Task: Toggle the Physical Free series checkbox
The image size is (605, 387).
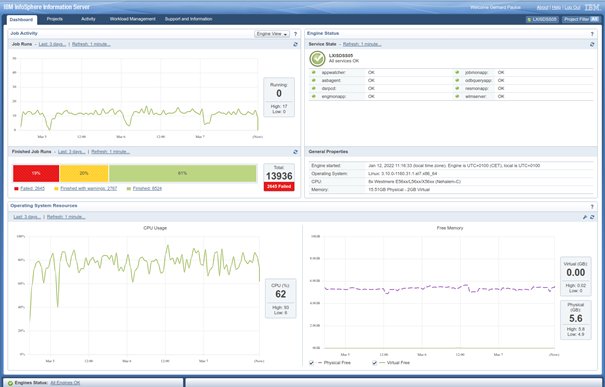Action: click(x=312, y=363)
